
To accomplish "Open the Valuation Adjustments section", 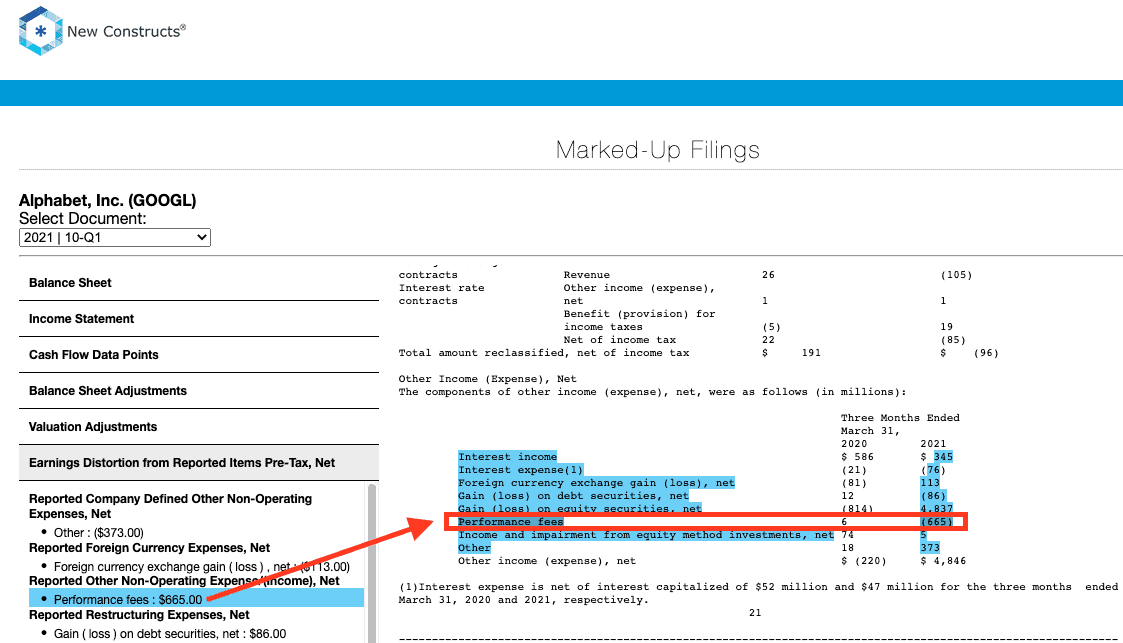I will pos(199,427).
